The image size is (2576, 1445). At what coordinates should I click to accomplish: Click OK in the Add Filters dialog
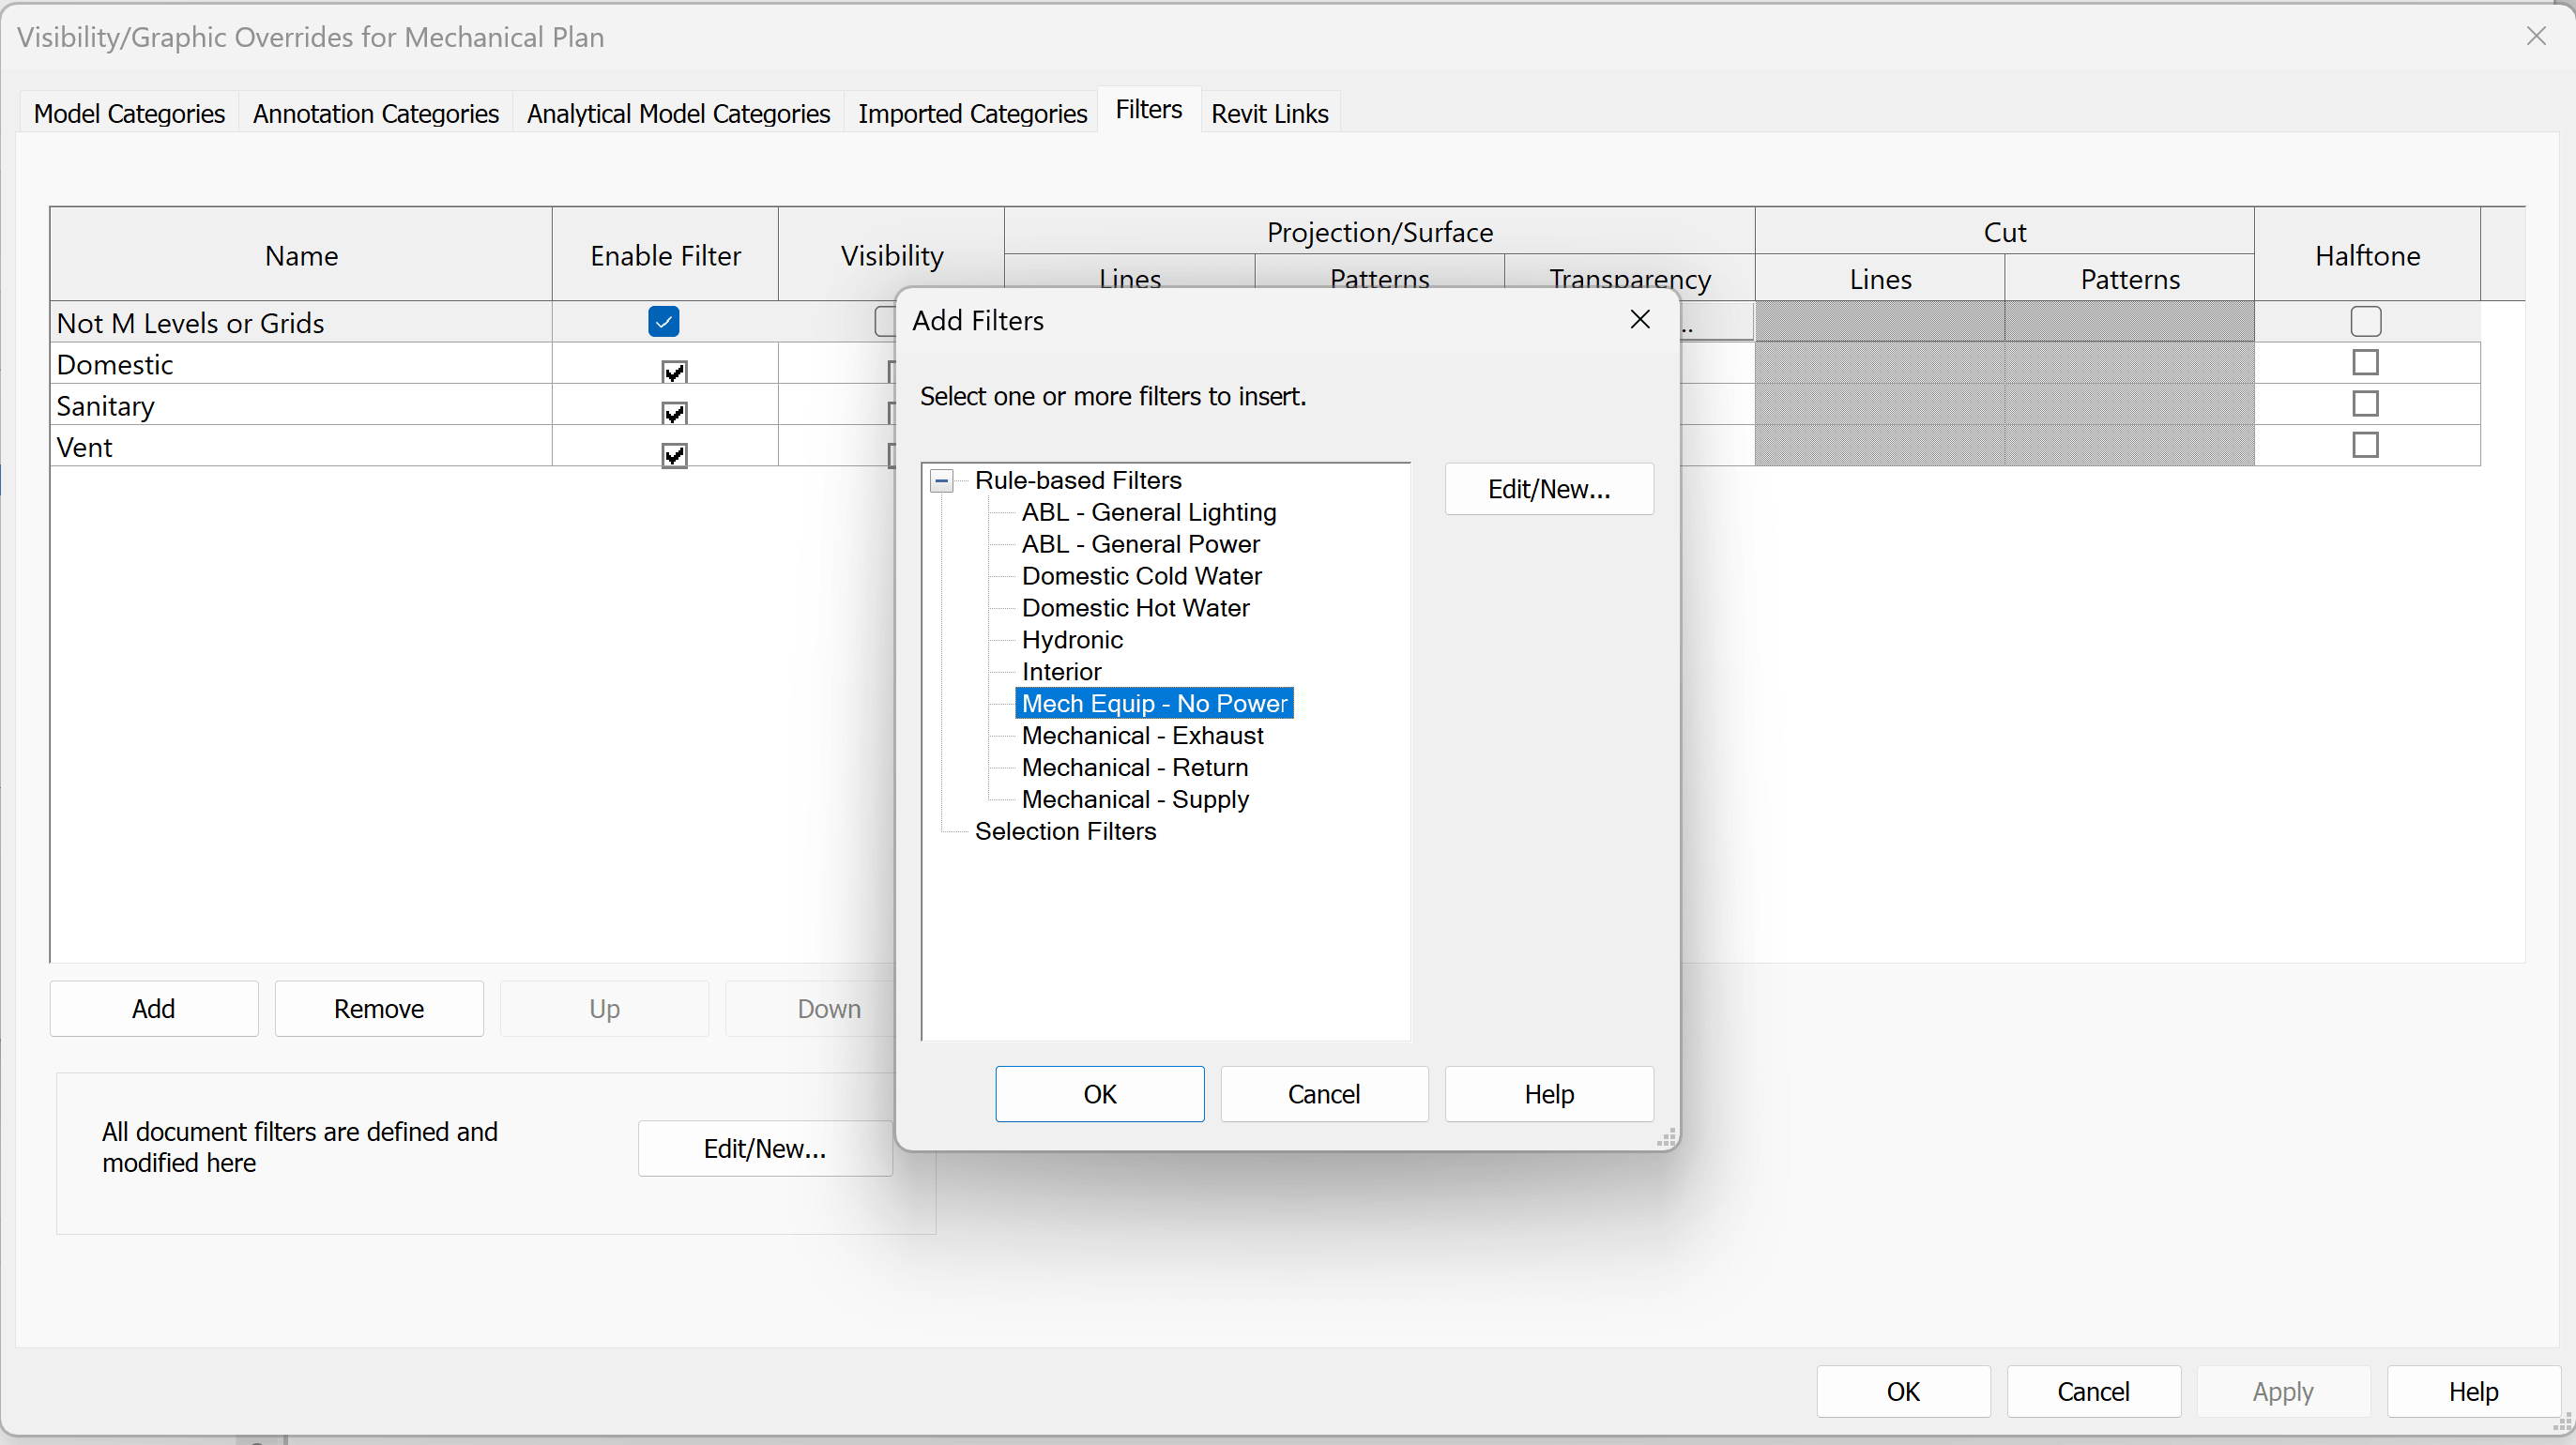pos(1099,1094)
